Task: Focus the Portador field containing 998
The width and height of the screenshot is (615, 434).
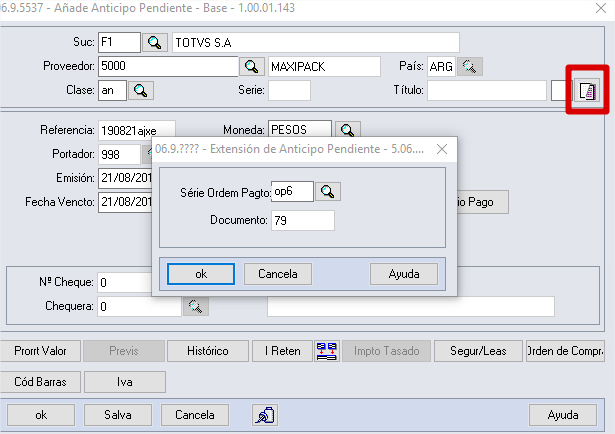Action: [x=119, y=154]
